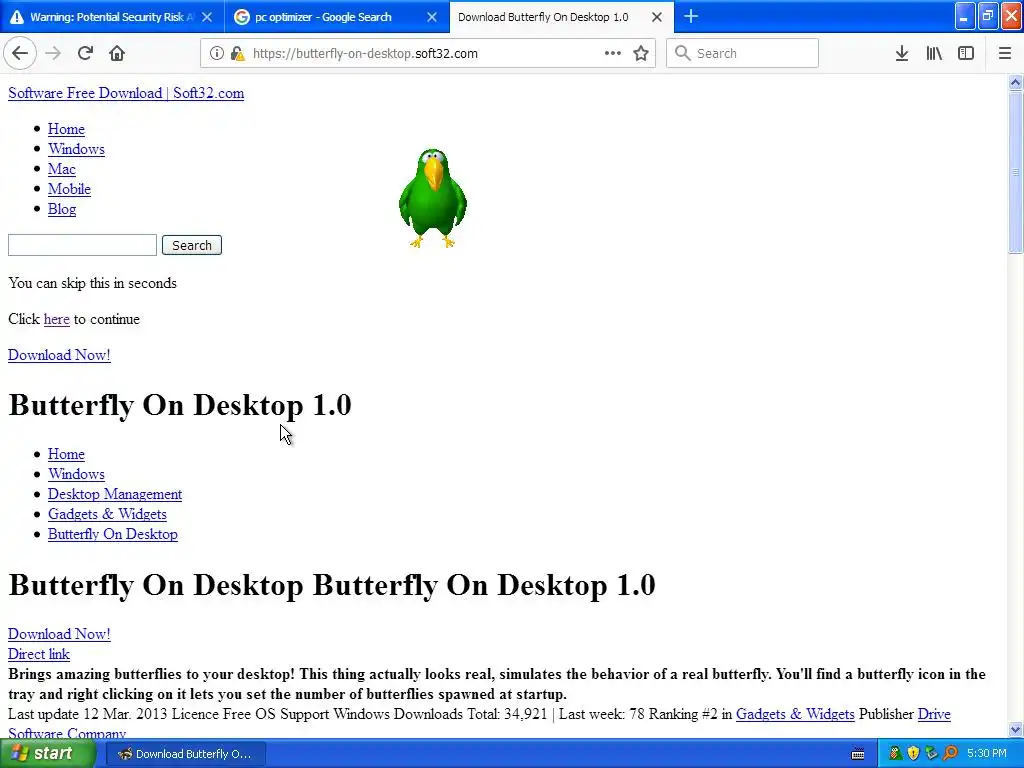Open the breadcrumb Home link under the title
The width and height of the screenshot is (1024, 768).
[66, 454]
